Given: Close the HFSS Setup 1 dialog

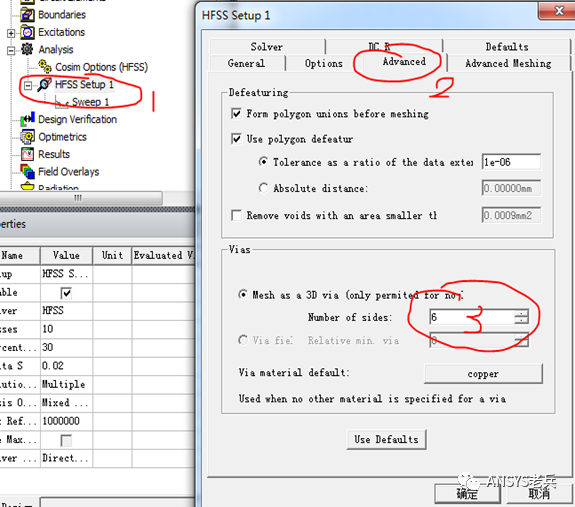Looking at the screenshot, I should click(x=558, y=10).
